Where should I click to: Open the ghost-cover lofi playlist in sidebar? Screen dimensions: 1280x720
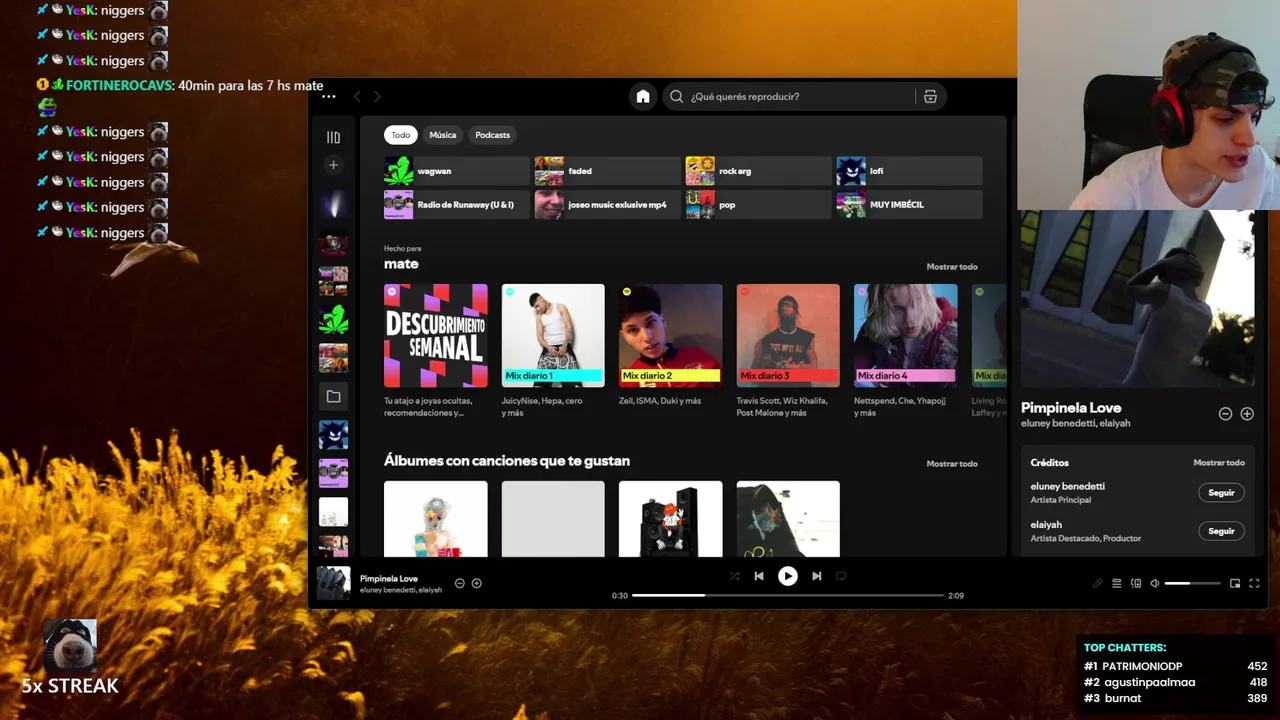click(333, 435)
